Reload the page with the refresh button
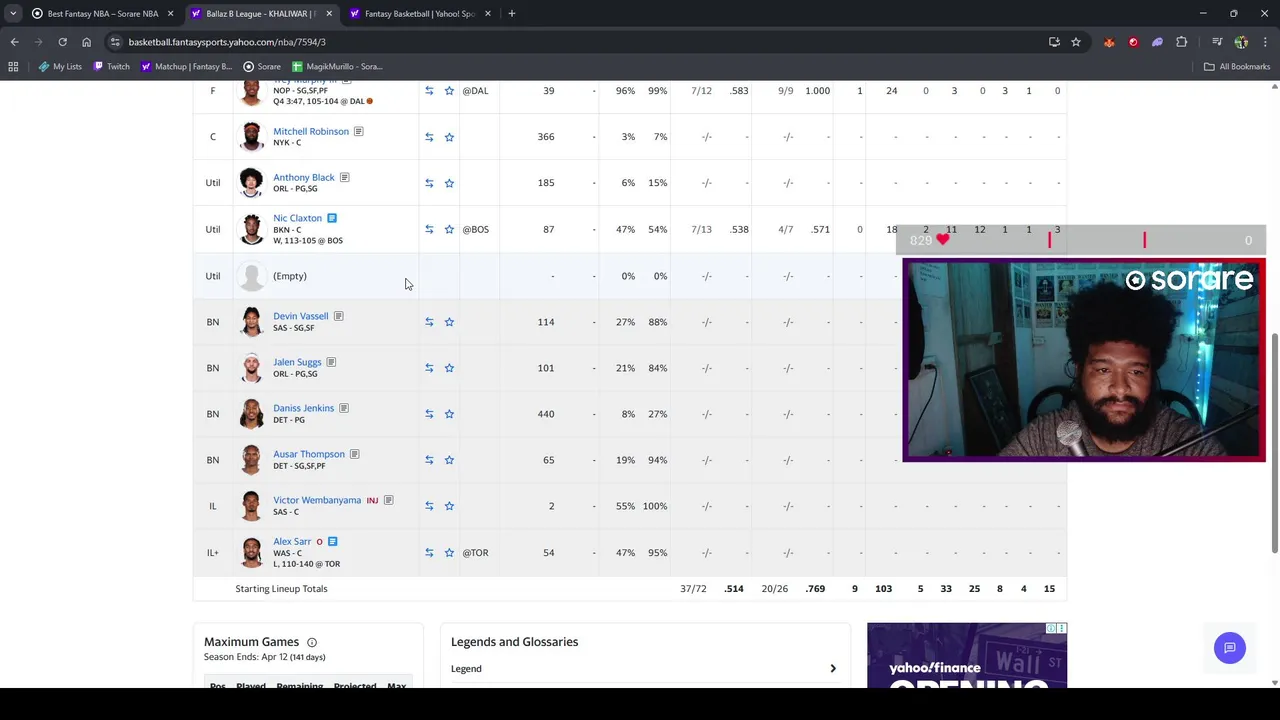The image size is (1280, 720). pos(62,42)
